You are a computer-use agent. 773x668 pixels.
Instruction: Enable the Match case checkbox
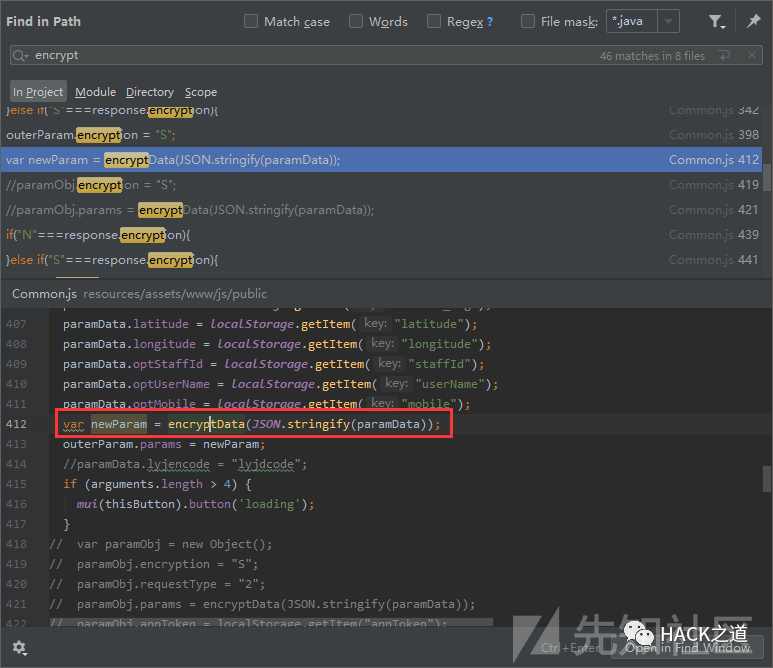pos(251,21)
